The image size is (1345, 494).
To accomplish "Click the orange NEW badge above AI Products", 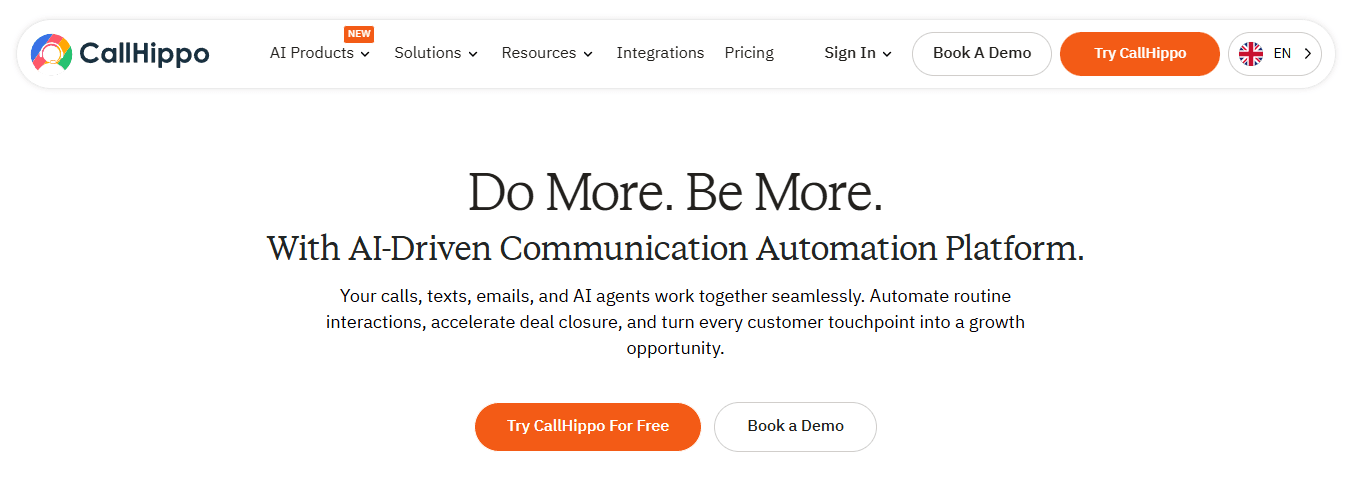I will pyautogui.click(x=359, y=34).
